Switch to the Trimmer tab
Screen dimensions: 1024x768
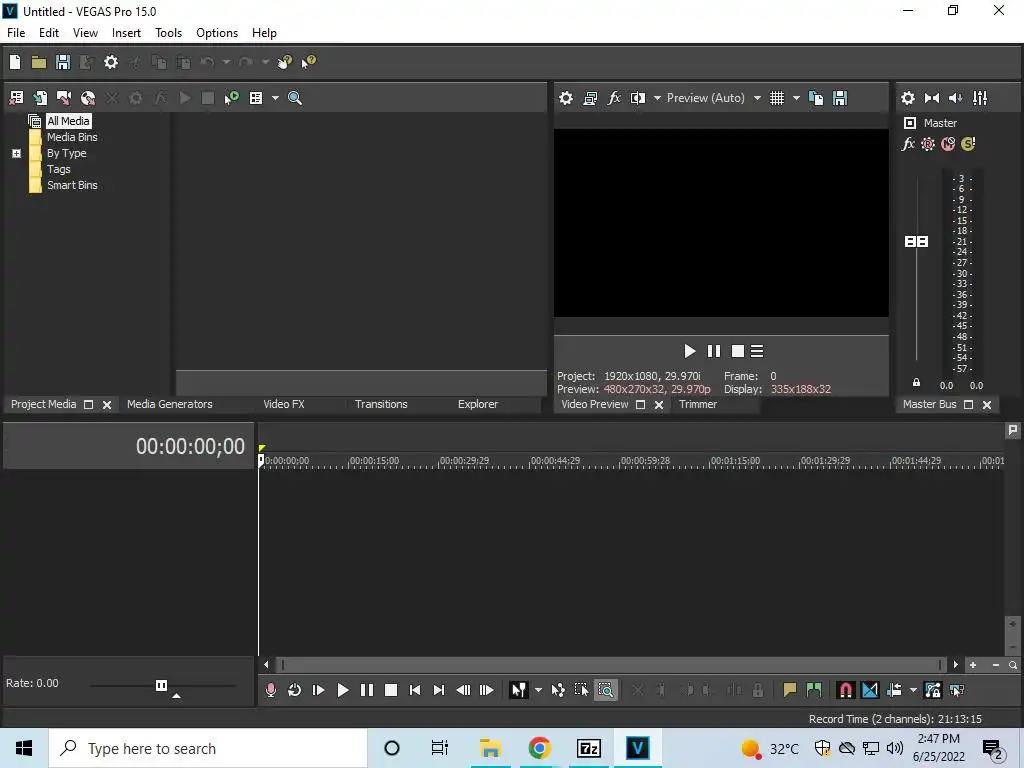coord(697,404)
